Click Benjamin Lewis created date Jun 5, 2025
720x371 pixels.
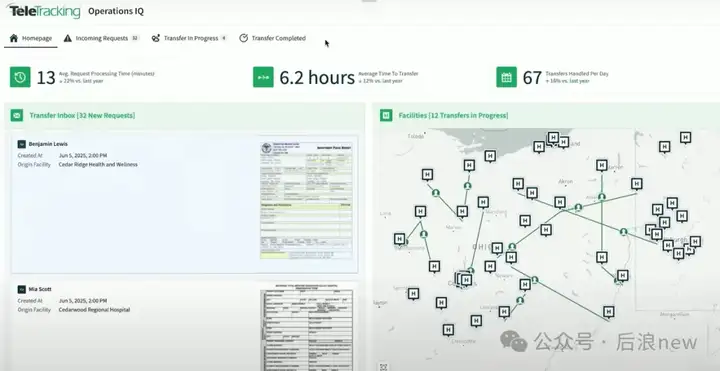(83, 156)
